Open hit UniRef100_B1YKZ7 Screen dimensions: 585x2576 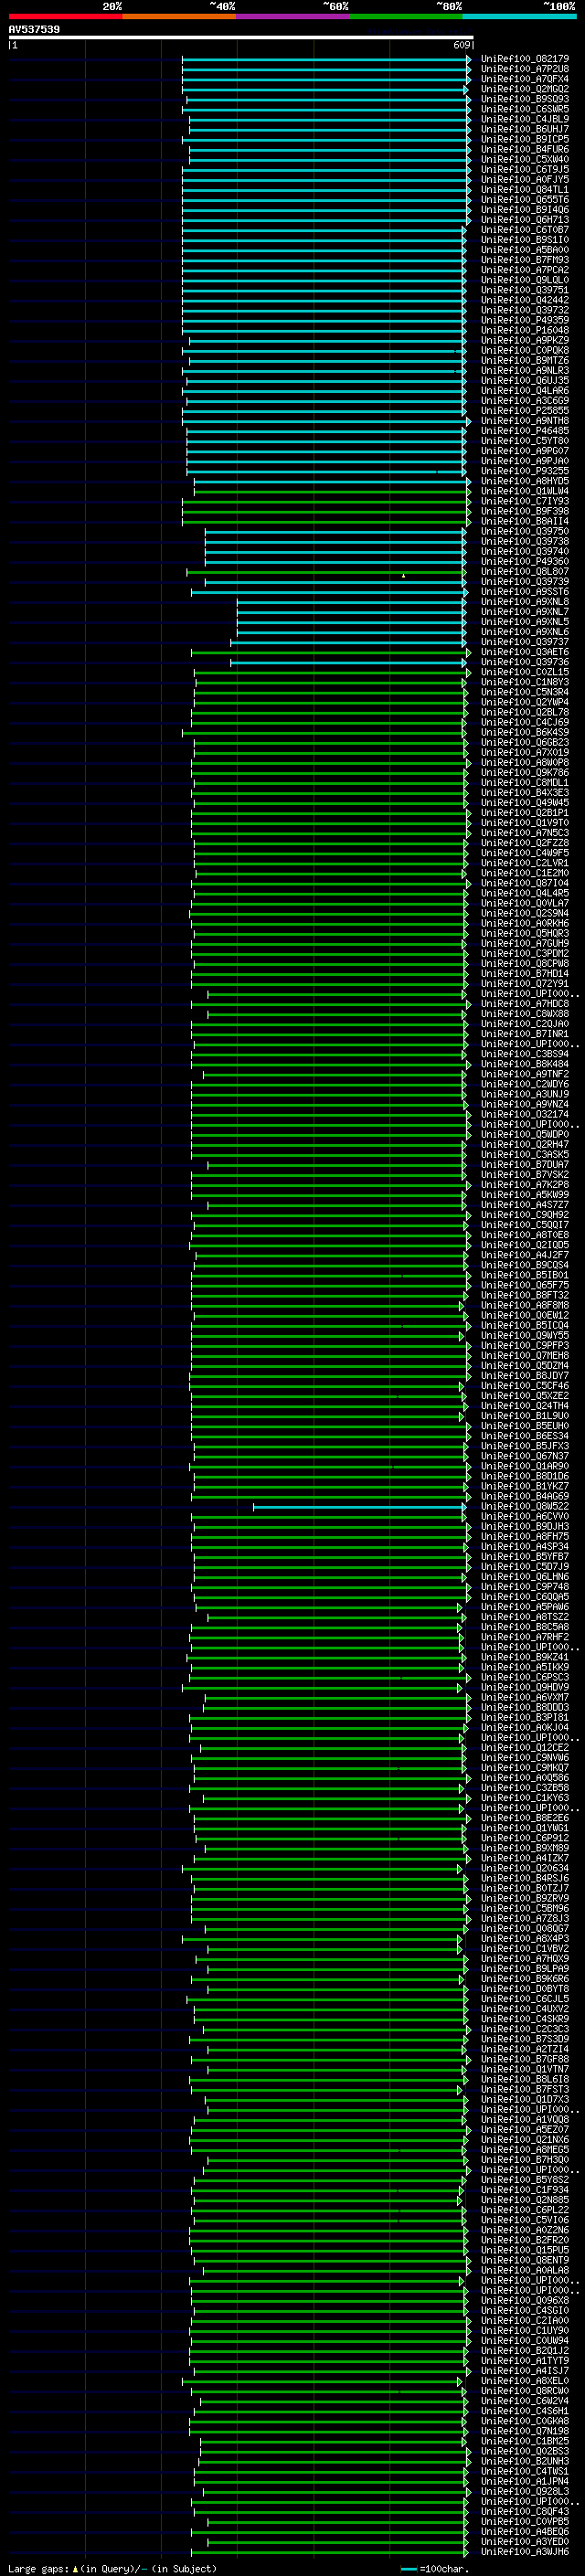click(525, 1487)
